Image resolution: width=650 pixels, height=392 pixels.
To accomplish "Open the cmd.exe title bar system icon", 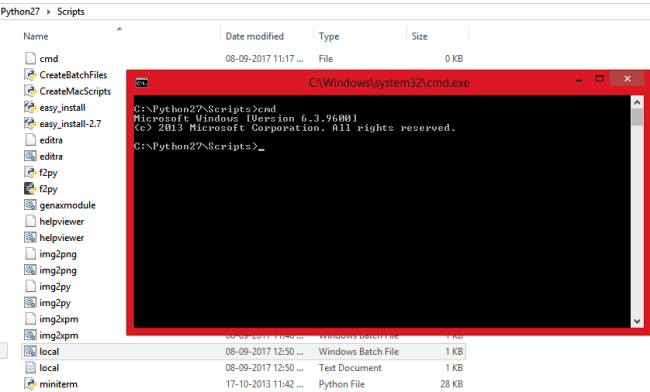I will click(142, 83).
